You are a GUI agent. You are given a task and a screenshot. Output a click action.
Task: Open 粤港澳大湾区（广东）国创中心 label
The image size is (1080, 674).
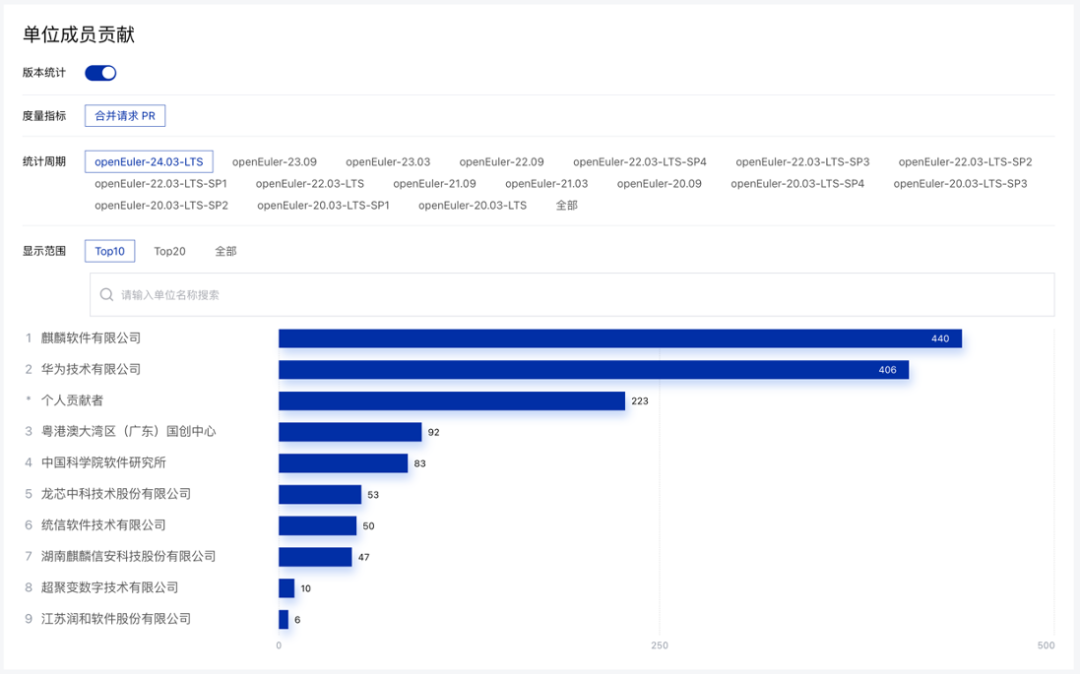(x=128, y=432)
